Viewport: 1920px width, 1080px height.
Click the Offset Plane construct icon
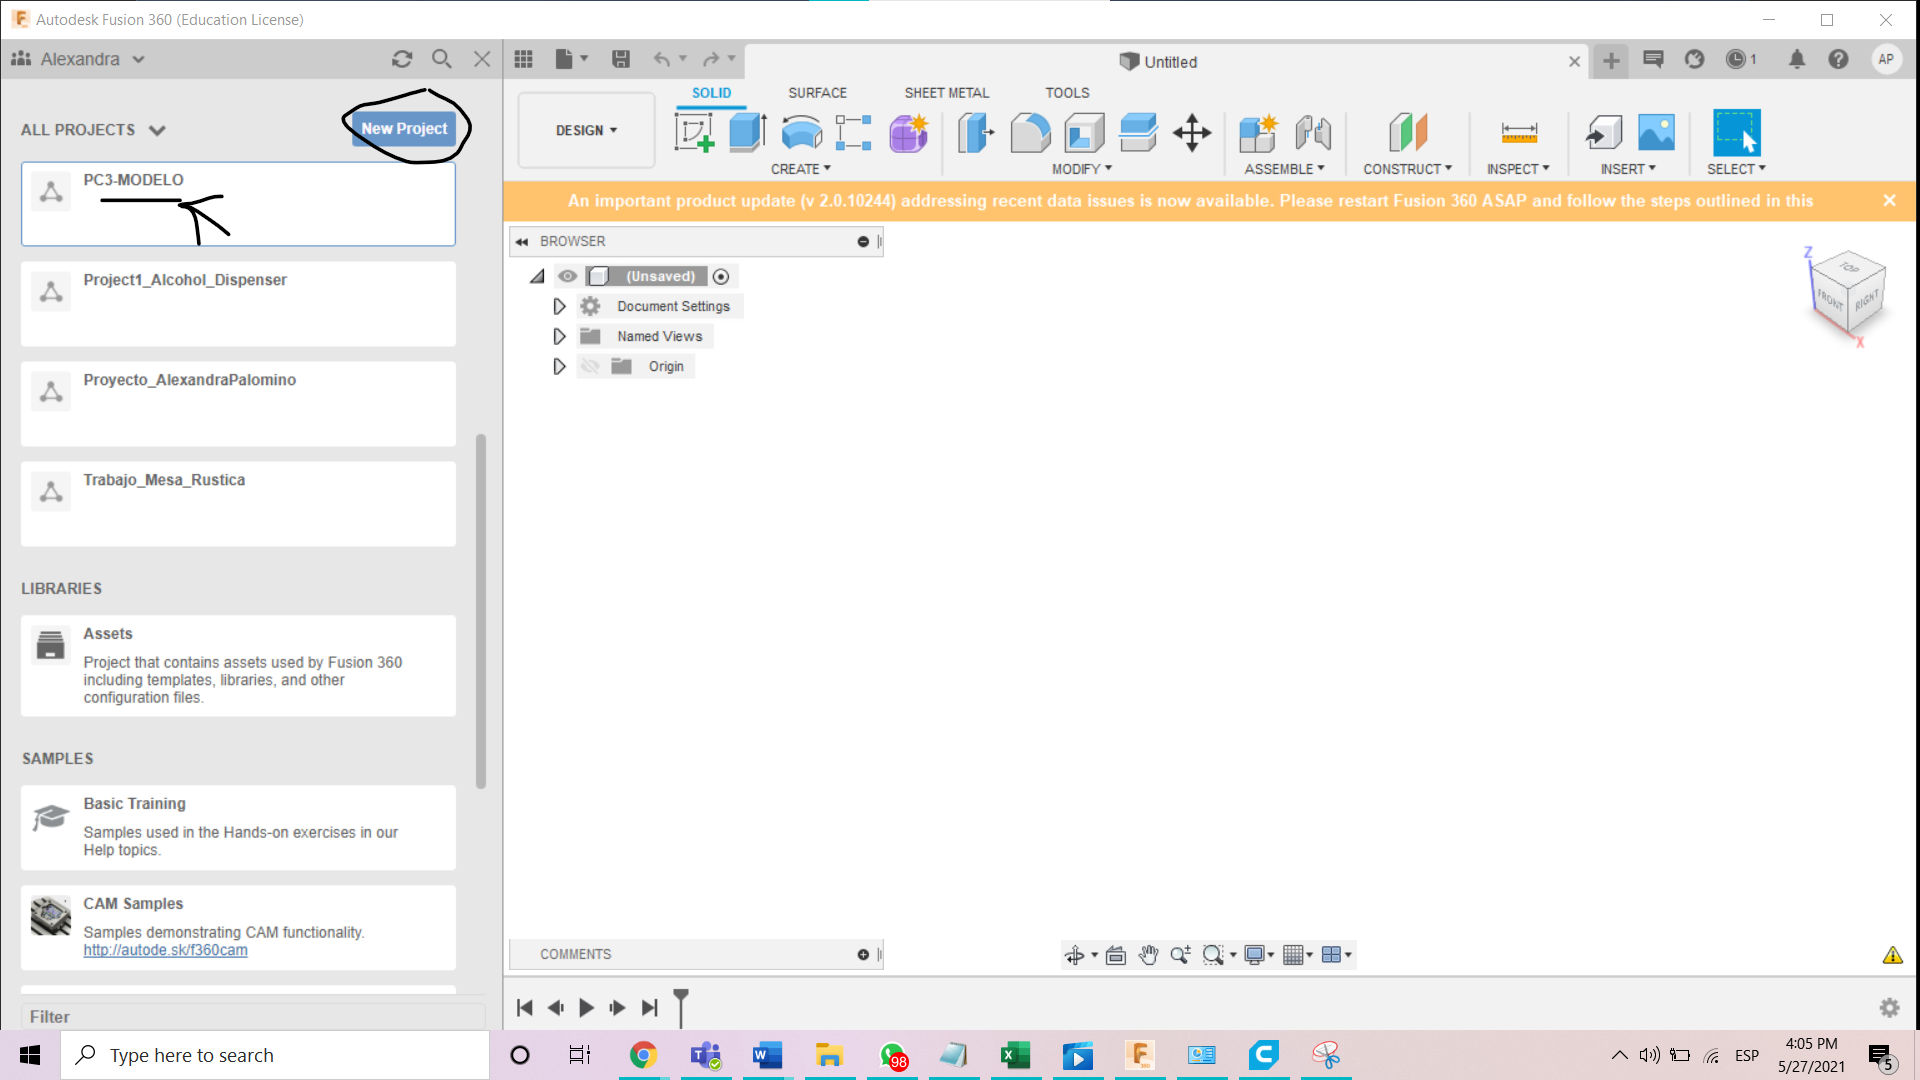(x=1408, y=132)
